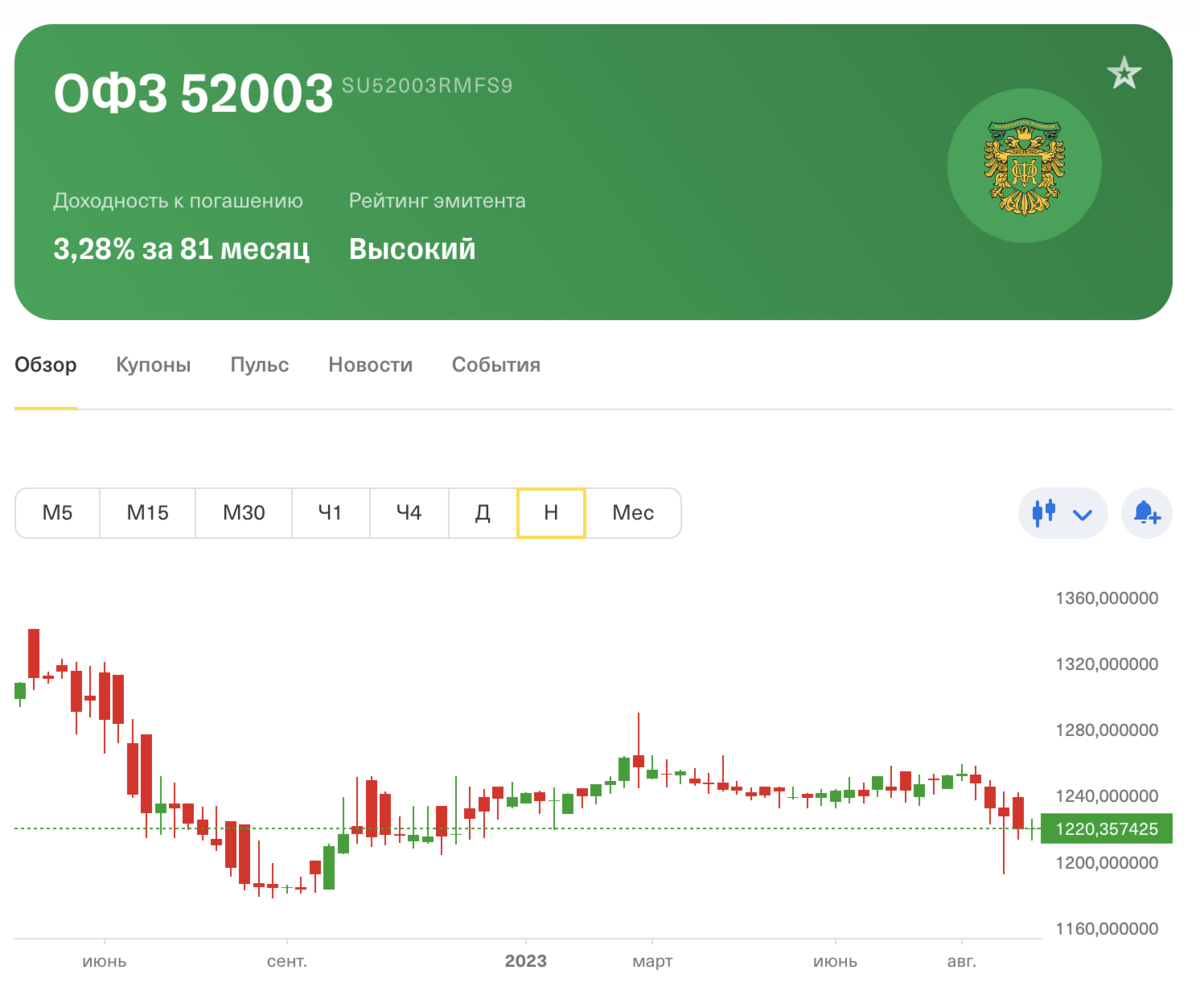Select the М30 timeframe
The image size is (1200, 1007).
tap(244, 513)
